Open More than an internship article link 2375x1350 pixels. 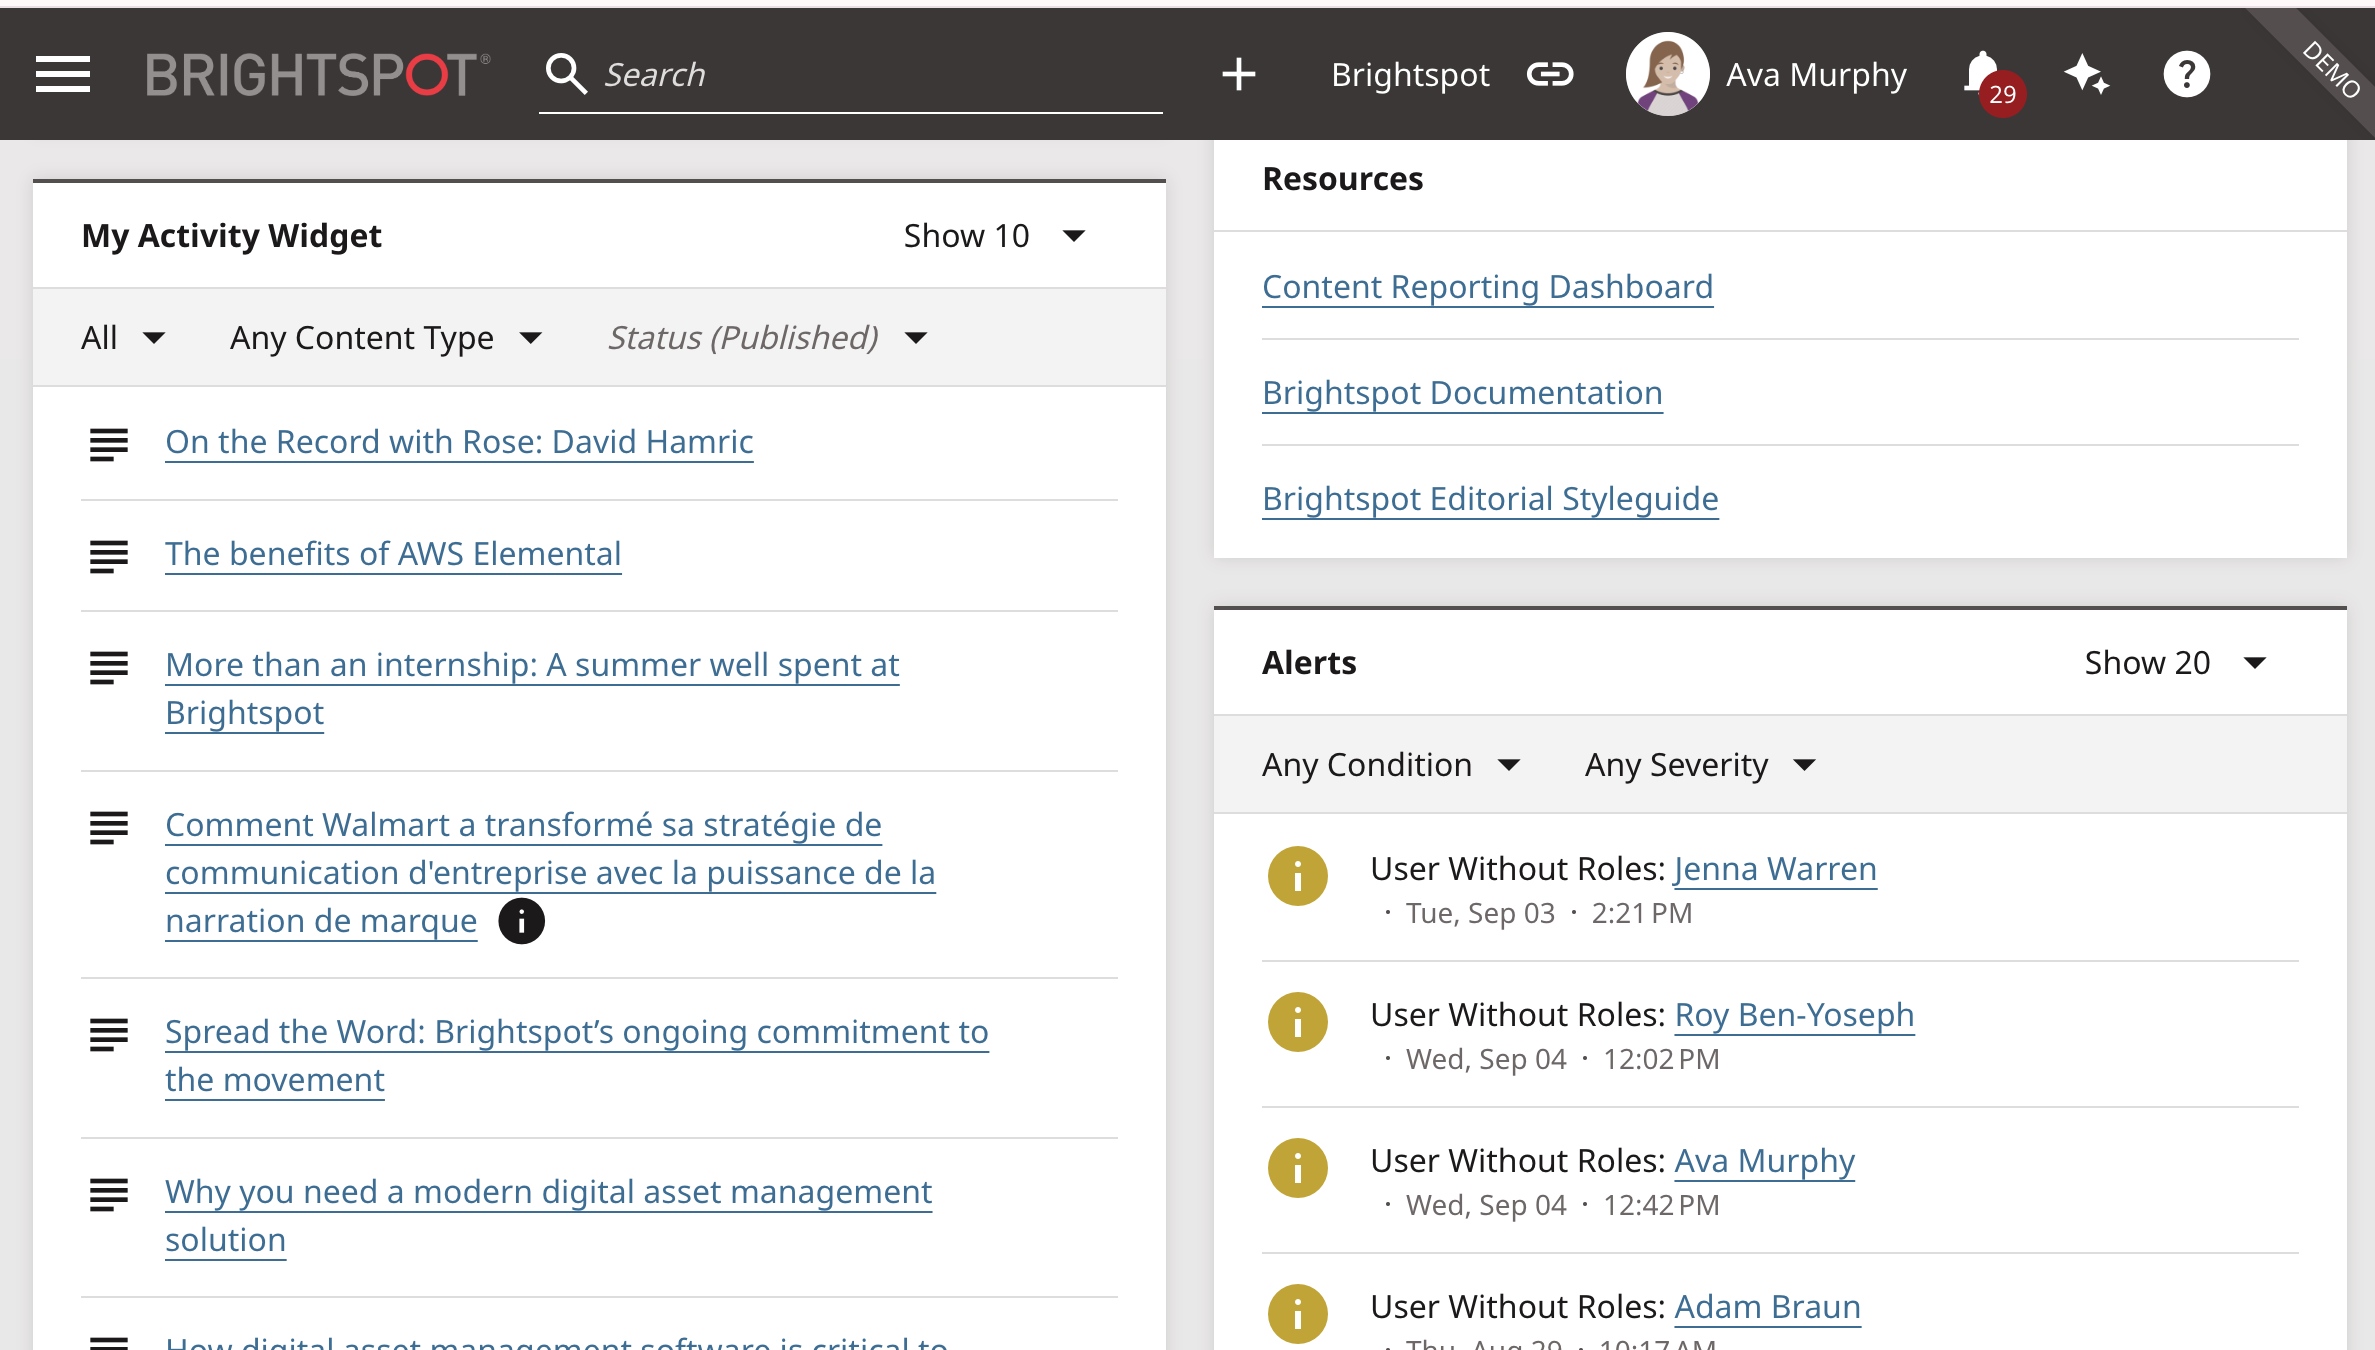pos(532,689)
